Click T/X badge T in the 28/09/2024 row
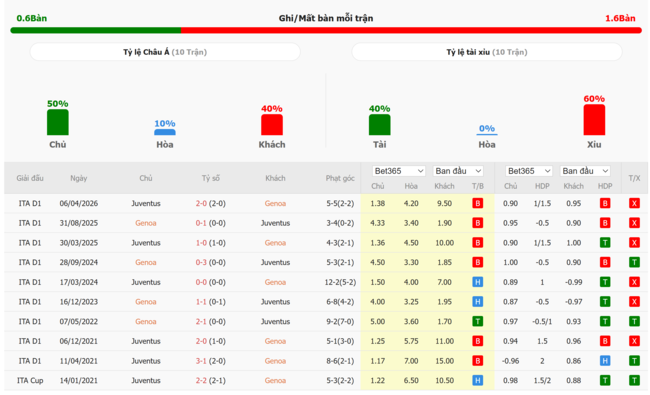The width and height of the screenshot is (650, 395). 634,262
